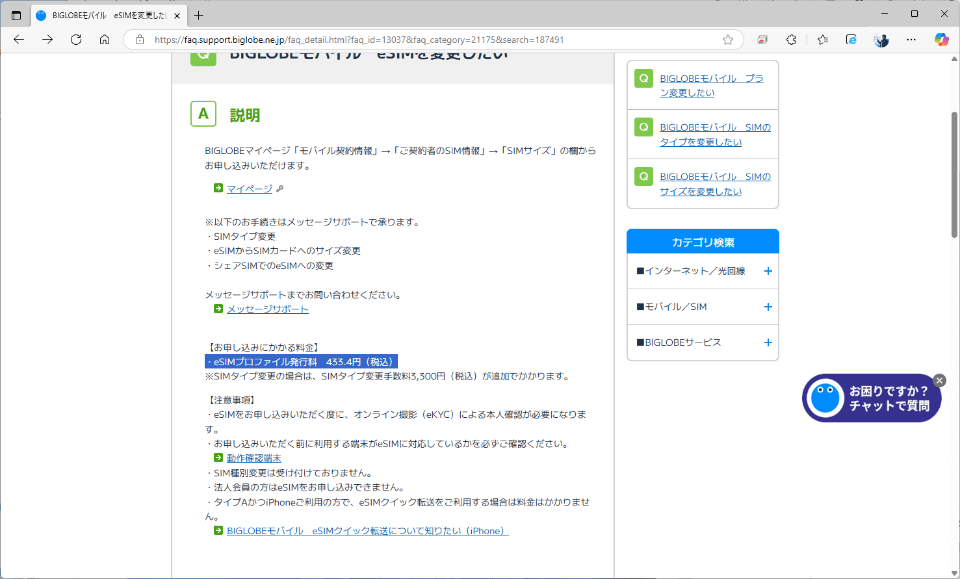Click the 【お申し込みにかかる料金】 heading
Screen dimensions: 960x579
coord(263,348)
